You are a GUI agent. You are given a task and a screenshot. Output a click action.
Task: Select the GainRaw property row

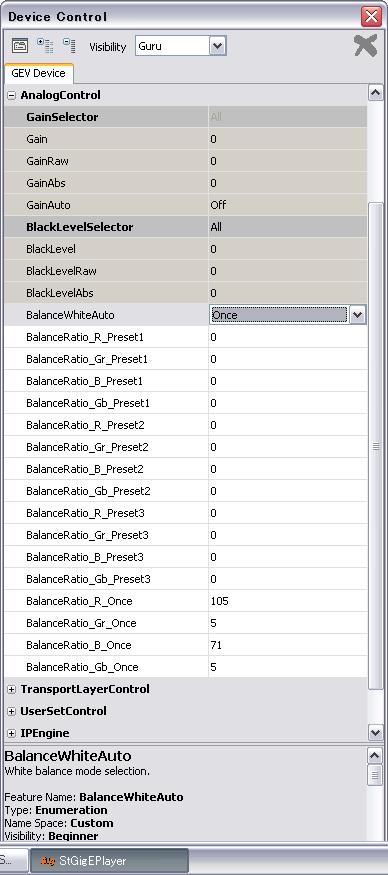pyautogui.click(x=185, y=161)
